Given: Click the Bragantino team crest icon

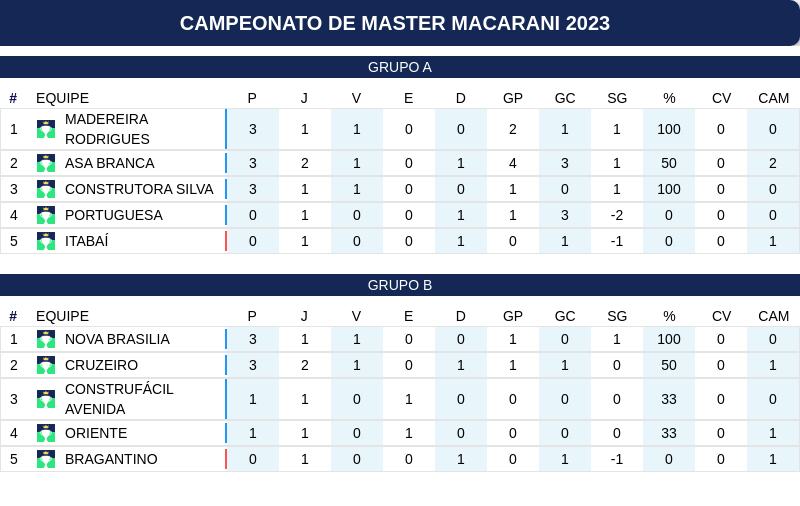Looking at the screenshot, I should click(46, 459).
